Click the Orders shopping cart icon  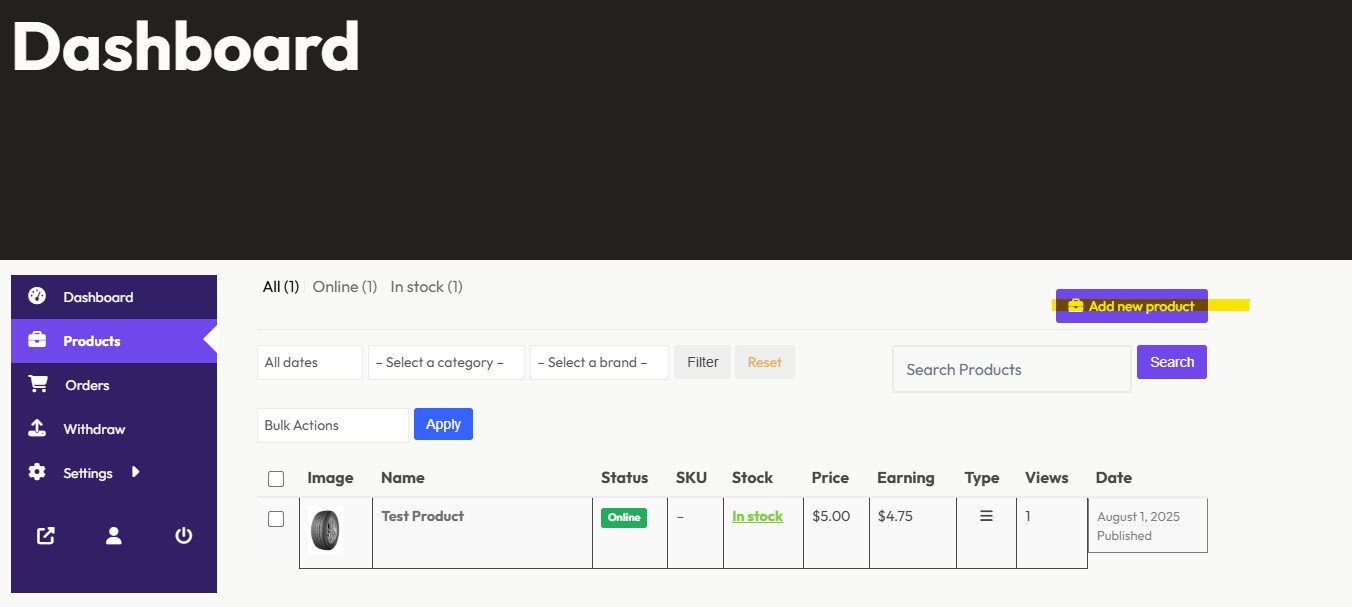(x=38, y=384)
